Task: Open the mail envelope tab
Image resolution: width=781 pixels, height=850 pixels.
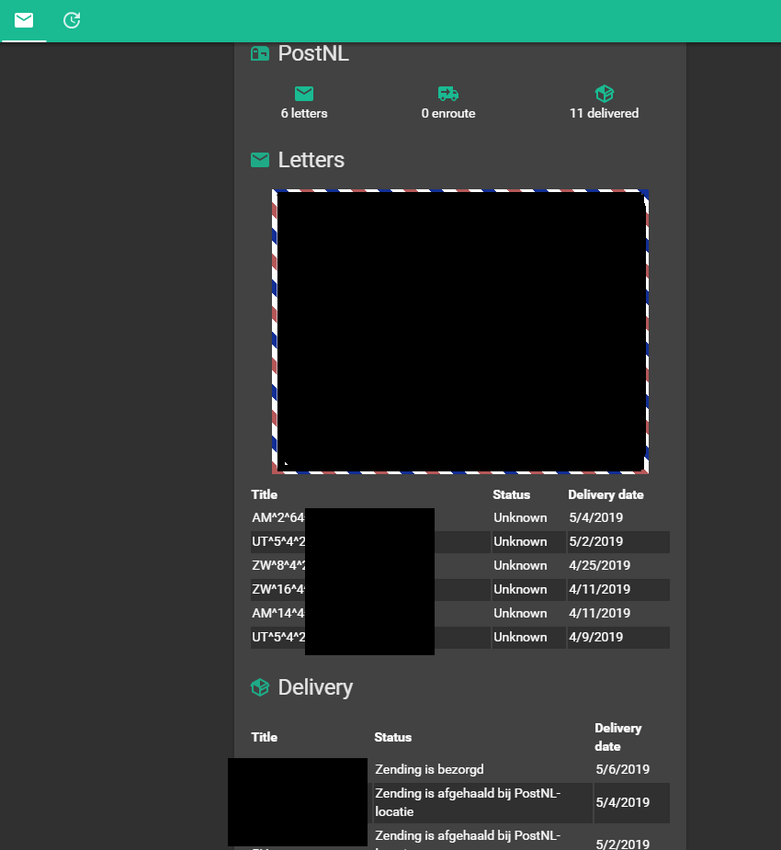Action: (24, 21)
